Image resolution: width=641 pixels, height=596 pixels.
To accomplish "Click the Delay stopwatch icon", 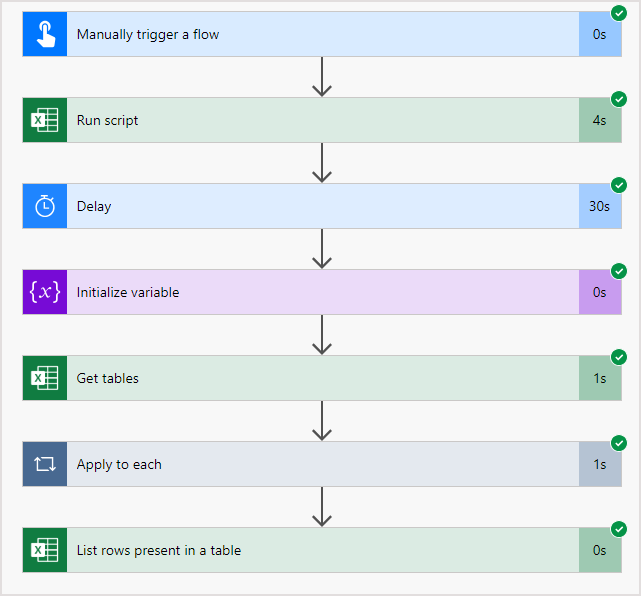I will tap(45, 206).
